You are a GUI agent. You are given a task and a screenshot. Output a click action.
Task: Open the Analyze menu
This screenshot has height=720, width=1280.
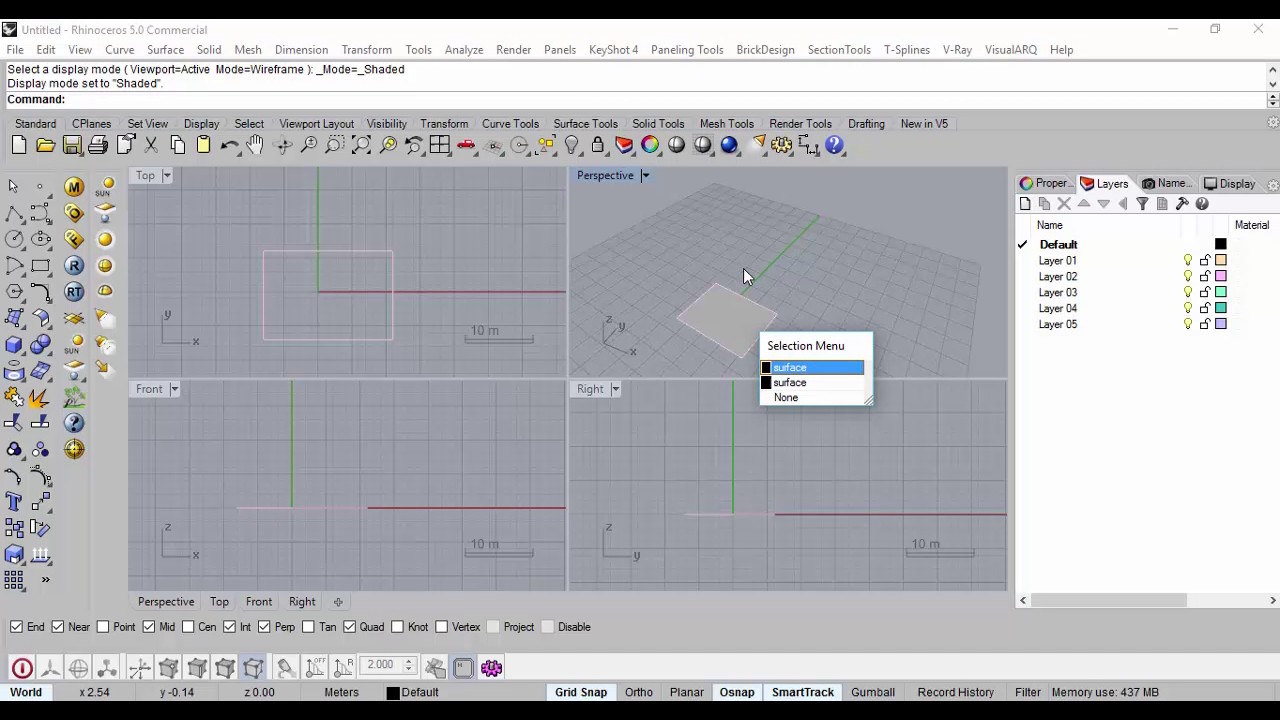464,50
